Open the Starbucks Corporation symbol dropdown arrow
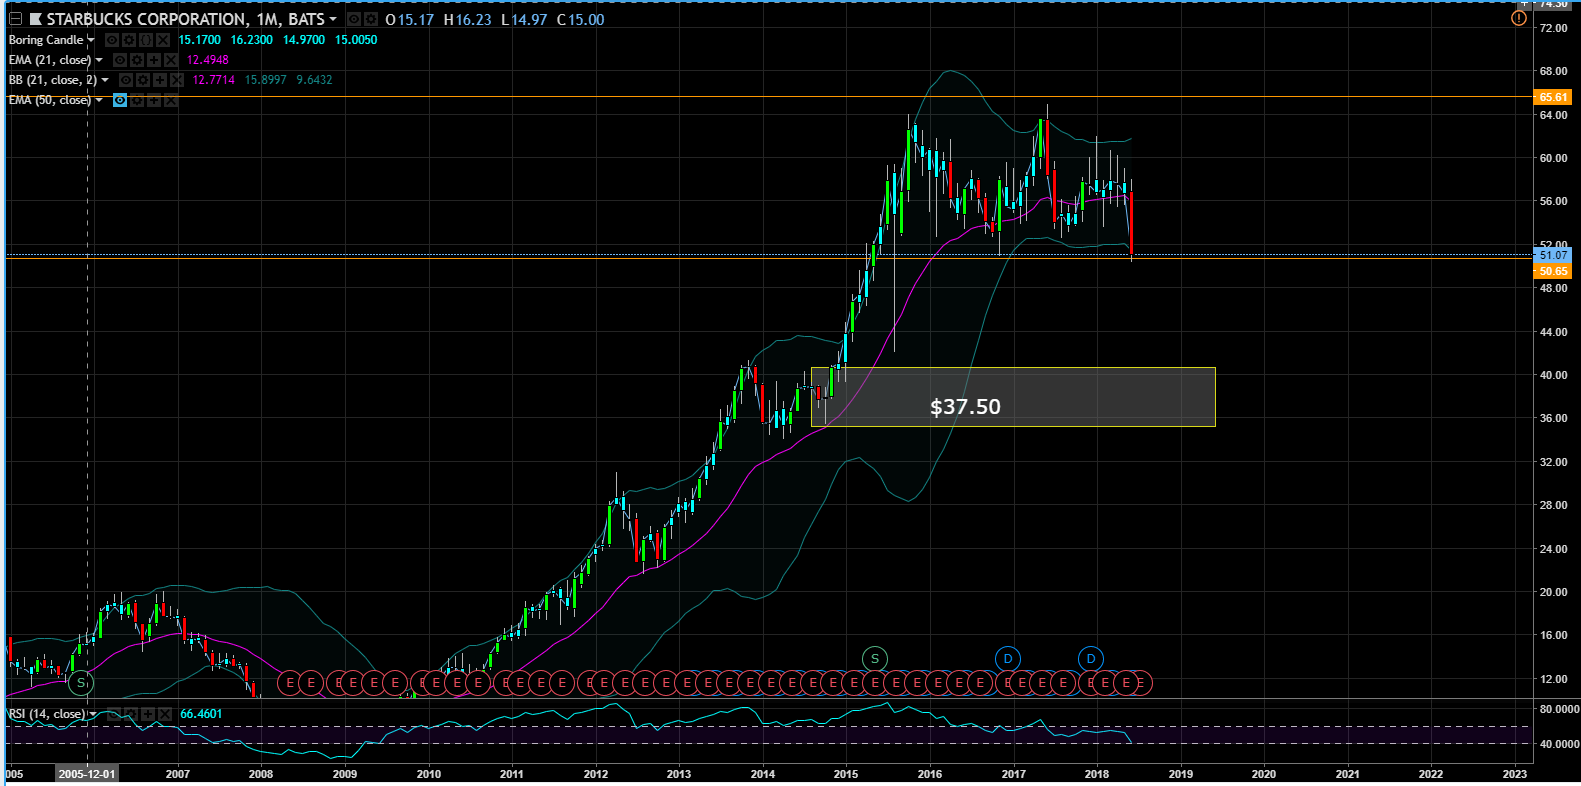1581x786 pixels. point(333,19)
